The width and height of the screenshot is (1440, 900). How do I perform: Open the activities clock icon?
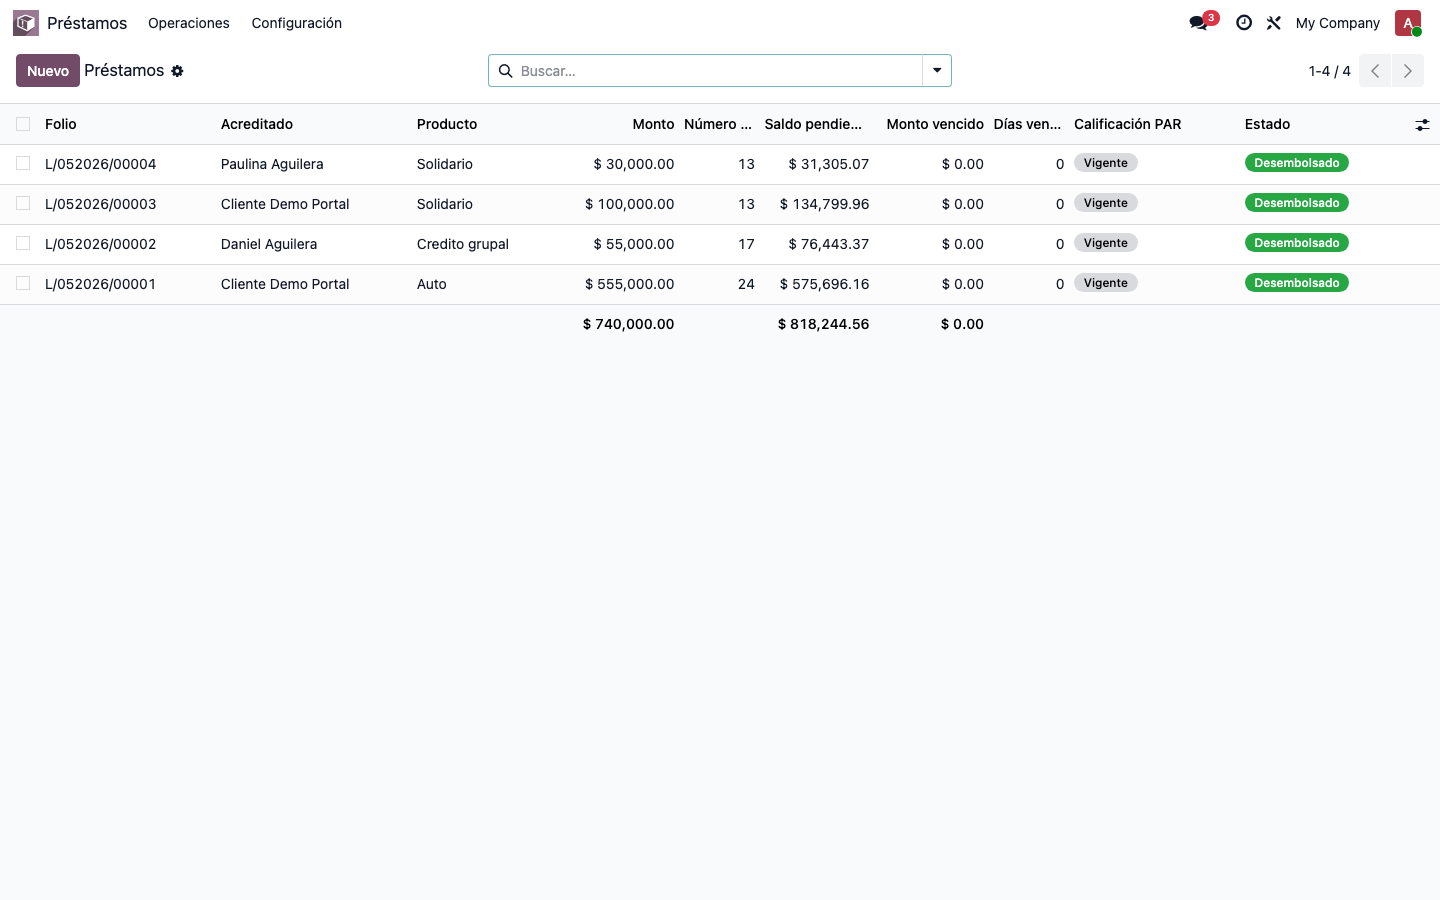[x=1244, y=23]
